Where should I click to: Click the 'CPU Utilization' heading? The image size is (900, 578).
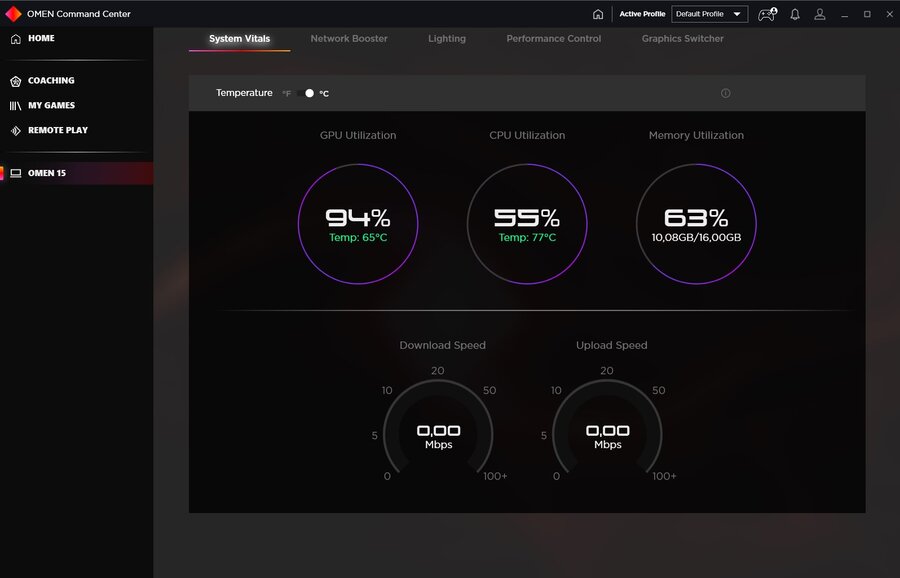(527, 135)
